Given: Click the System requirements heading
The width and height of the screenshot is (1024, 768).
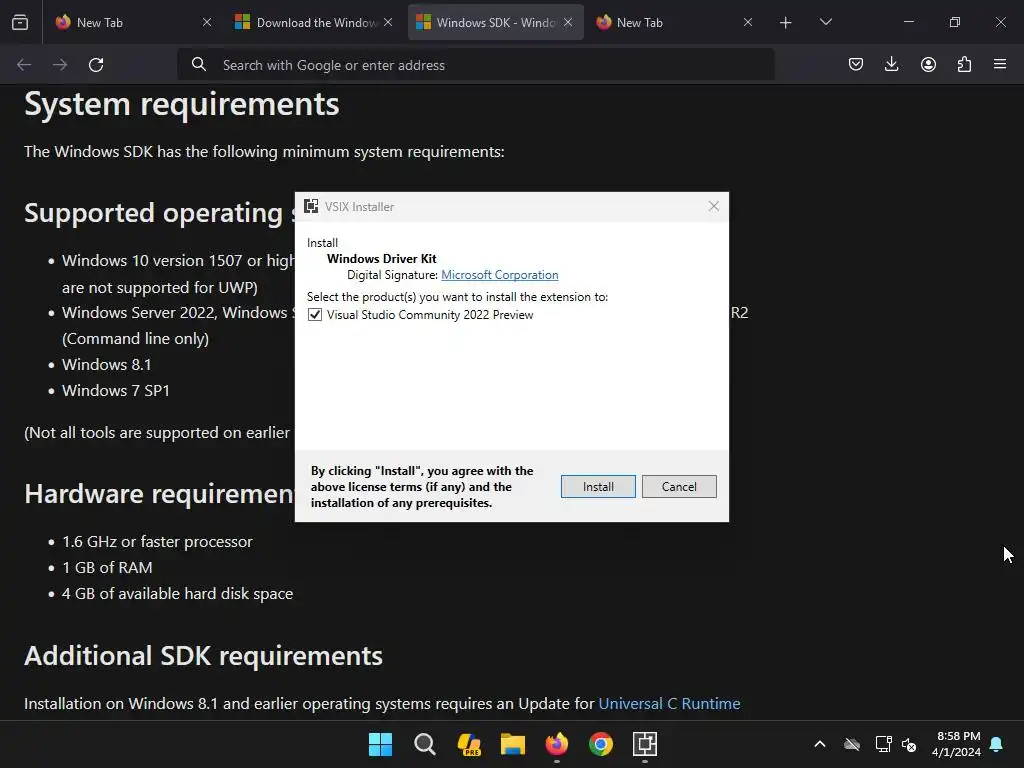Looking at the screenshot, I should pyautogui.click(x=182, y=104).
